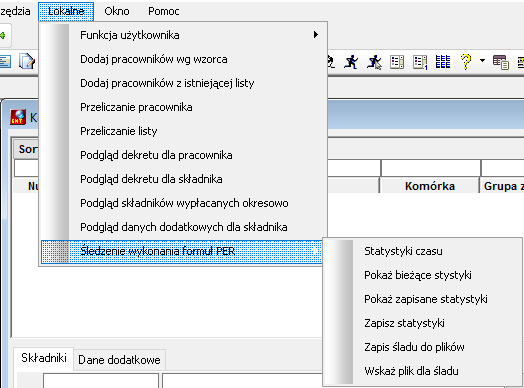The image size is (524, 388).
Task: Click the CNT window icon
Action: tap(18, 117)
